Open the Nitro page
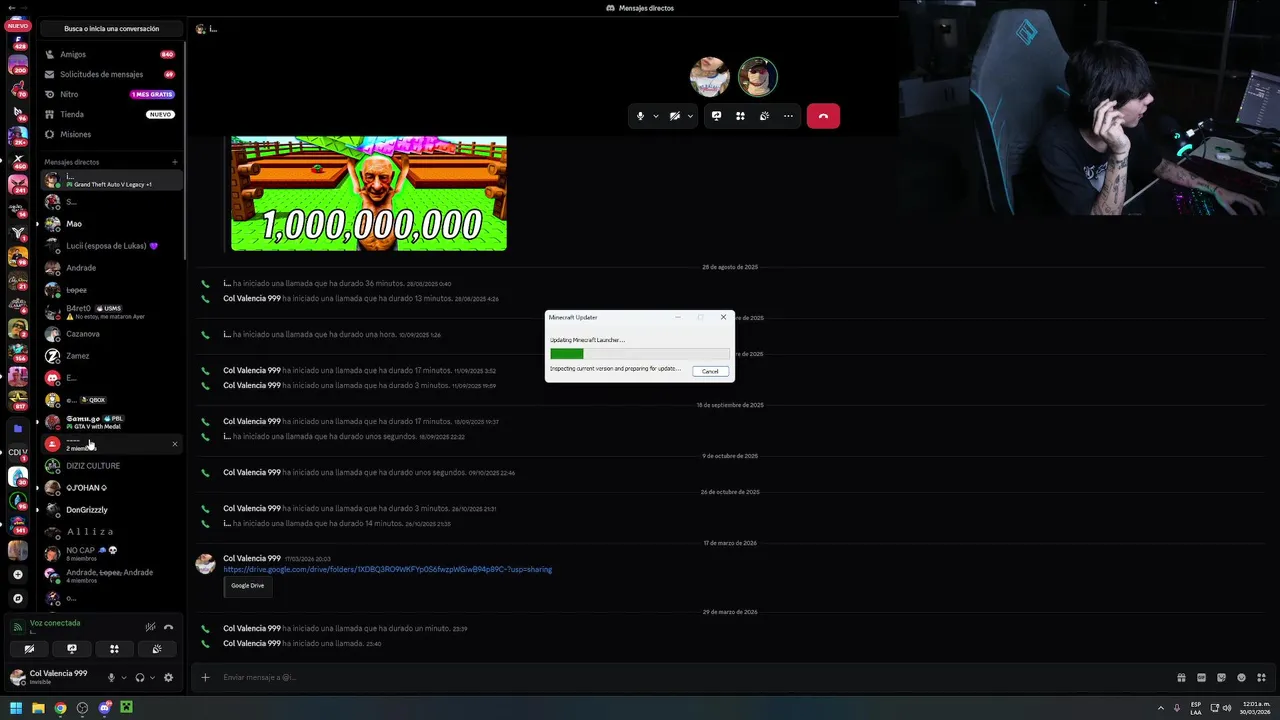The image size is (1280, 720). pyautogui.click(x=111, y=94)
